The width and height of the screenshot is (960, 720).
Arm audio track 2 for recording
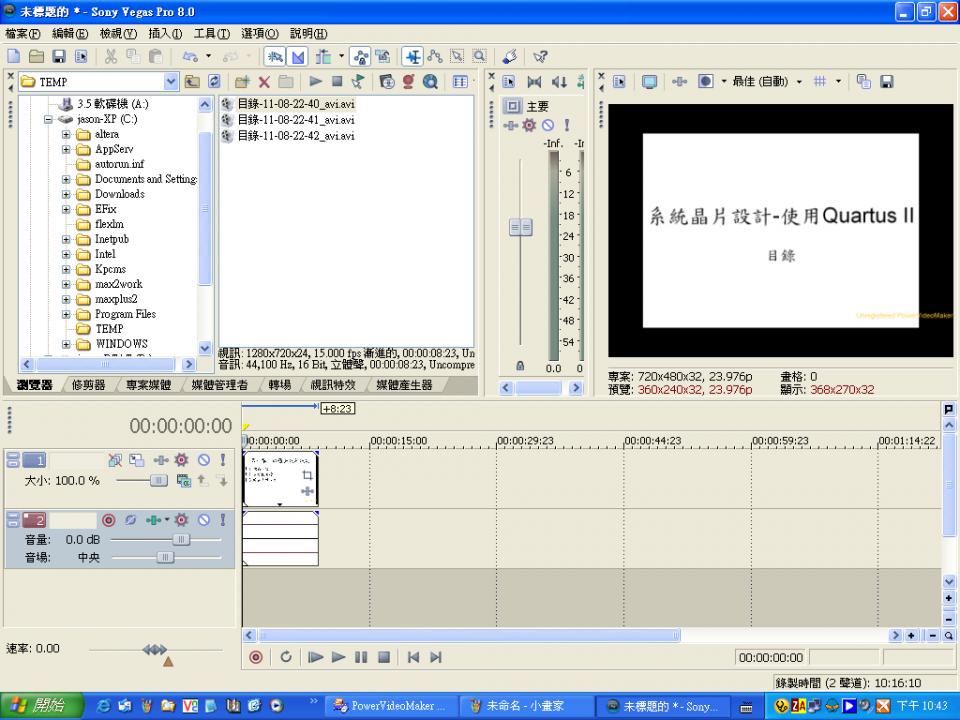point(109,520)
